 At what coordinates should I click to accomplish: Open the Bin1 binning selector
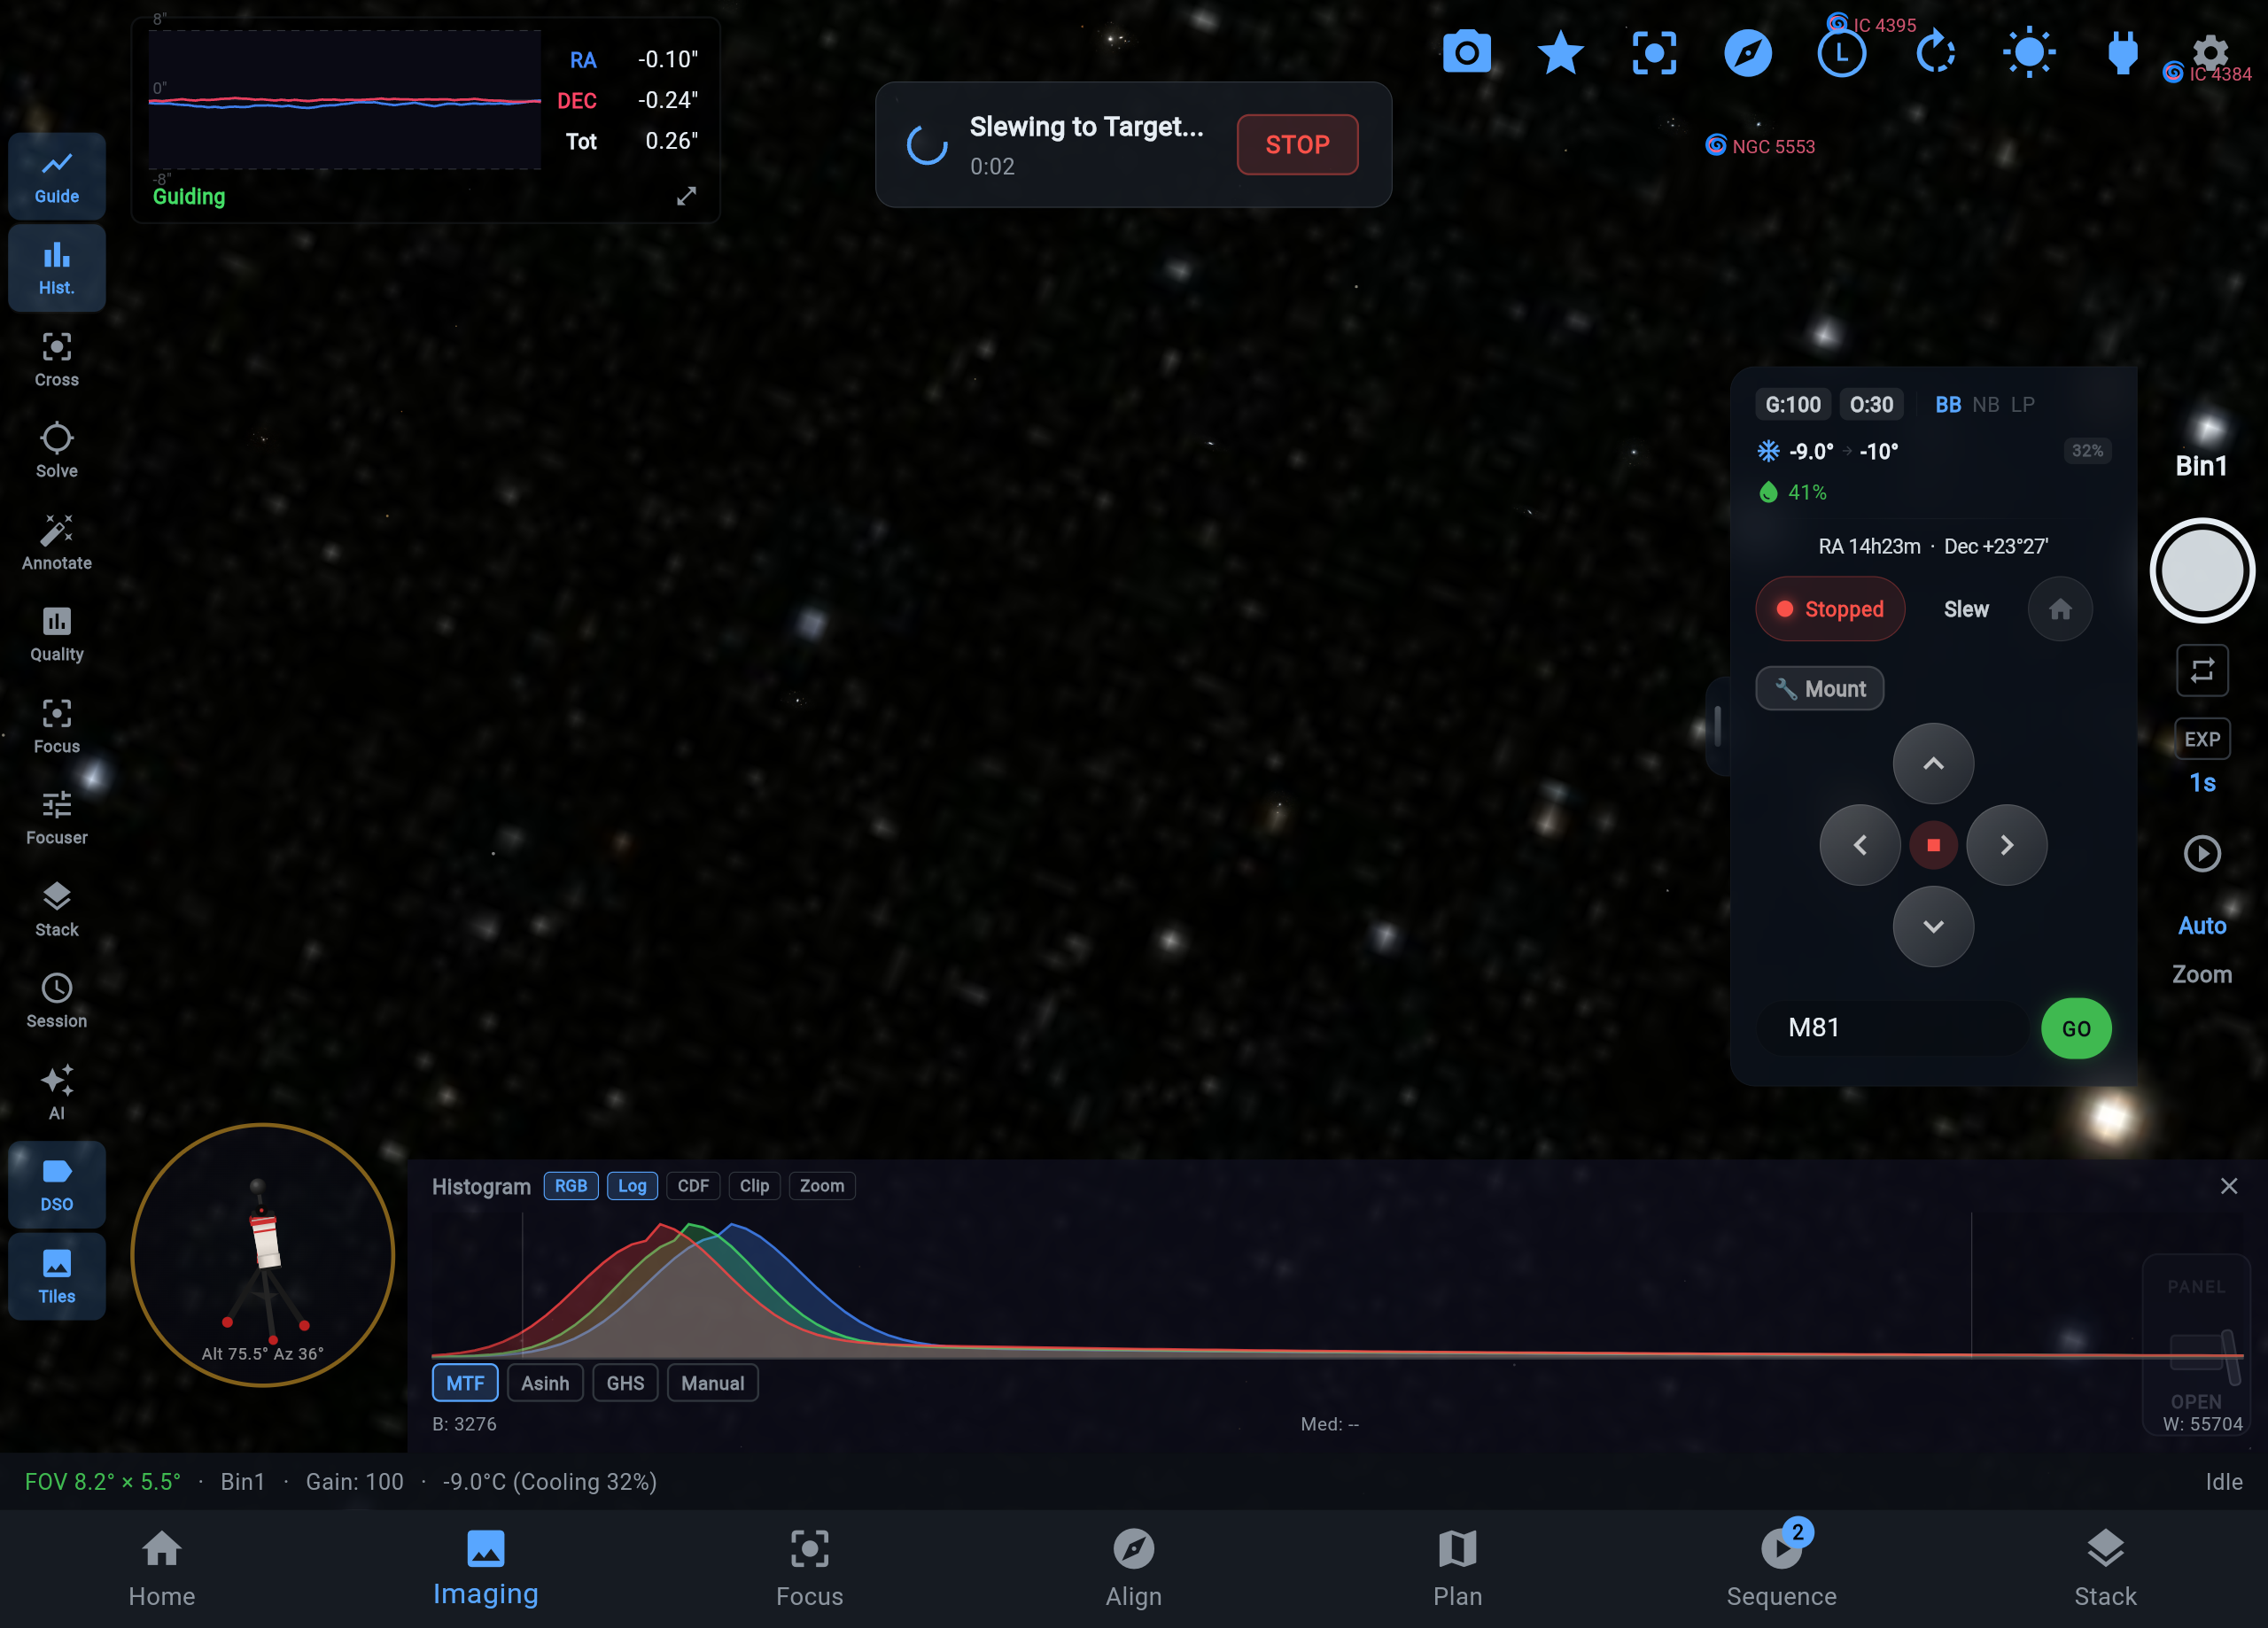pos(2201,466)
